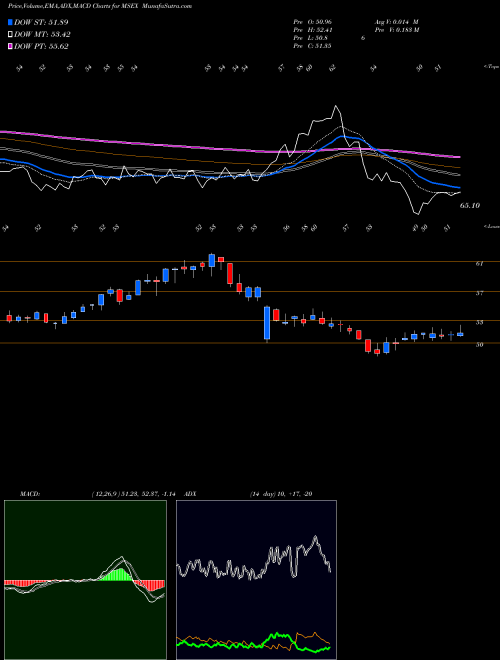Viewport: 500px width, 660px height.
Task: Click the 50 price axis label
Action: pyautogui.click(x=479, y=345)
